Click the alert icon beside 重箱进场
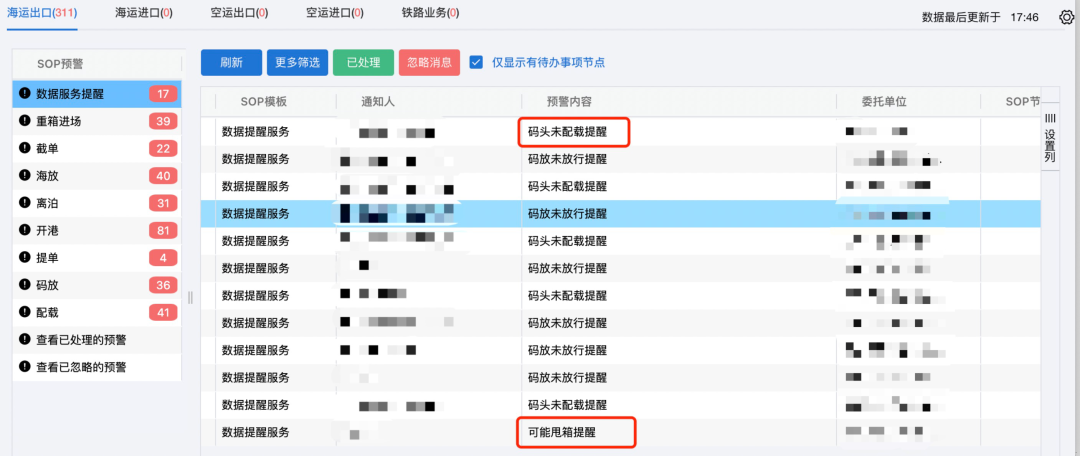The width and height of the screenshot is (1080, 456). (x=25, y=121)
